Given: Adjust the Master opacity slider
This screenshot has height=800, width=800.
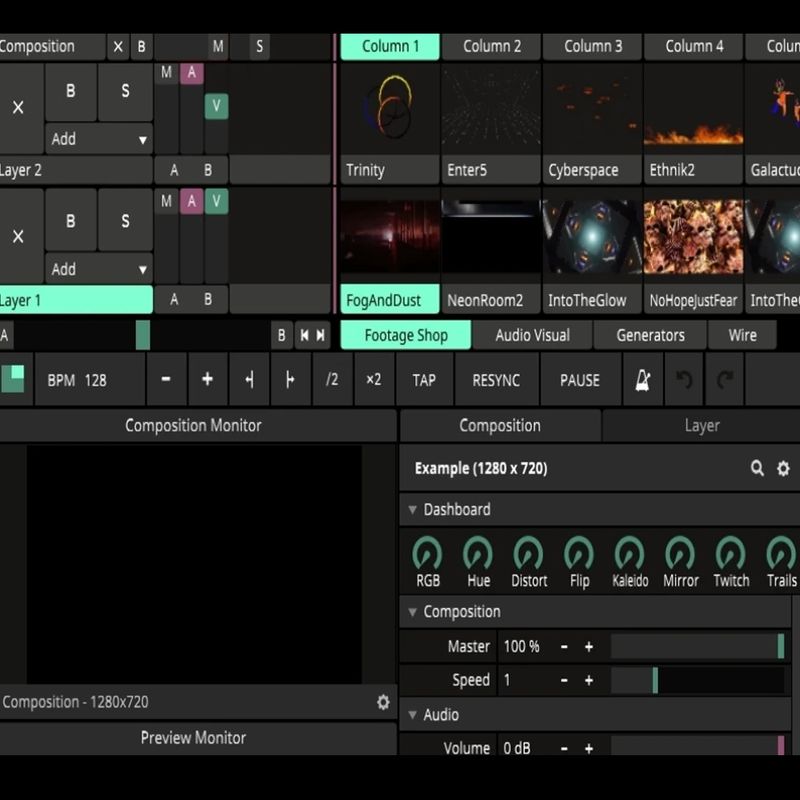Looking at the screenshot, I should [696, 646].
